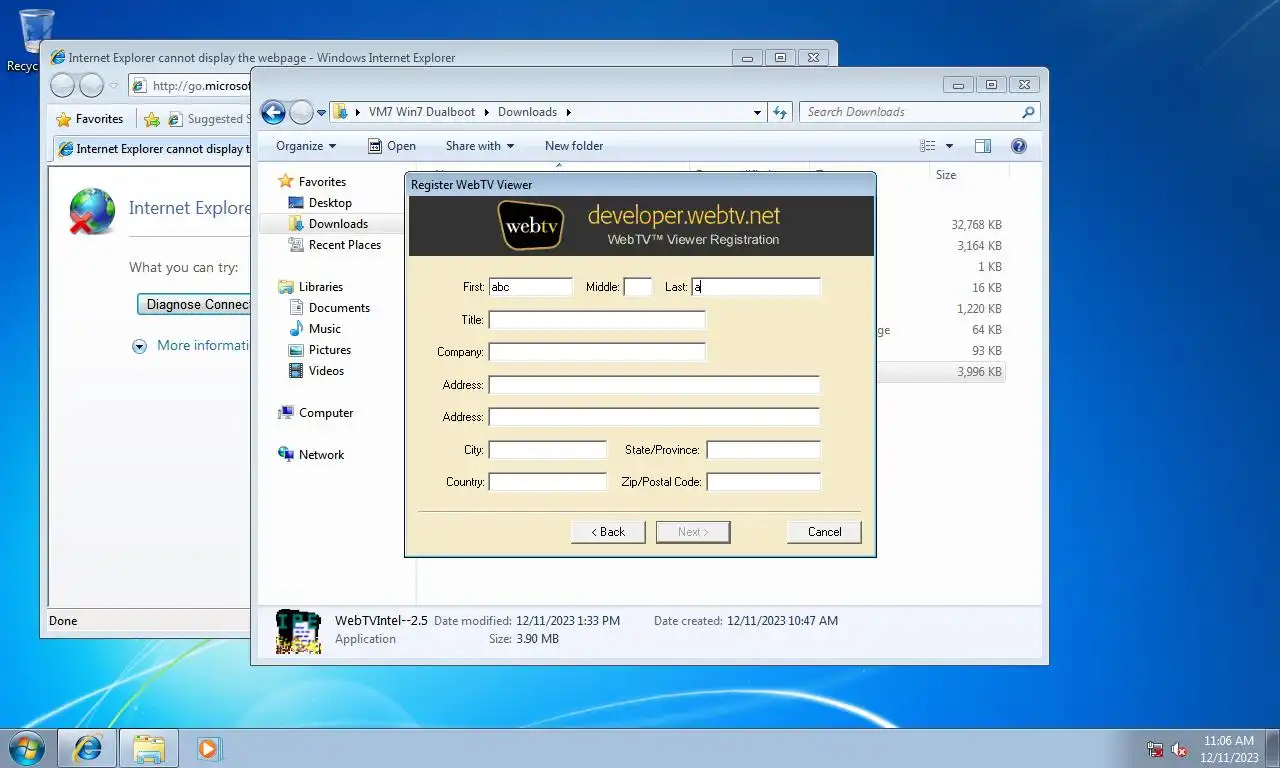This screenshot has width=1280, height=768.
Task: Open the Start menu
Action: point(27,748)
